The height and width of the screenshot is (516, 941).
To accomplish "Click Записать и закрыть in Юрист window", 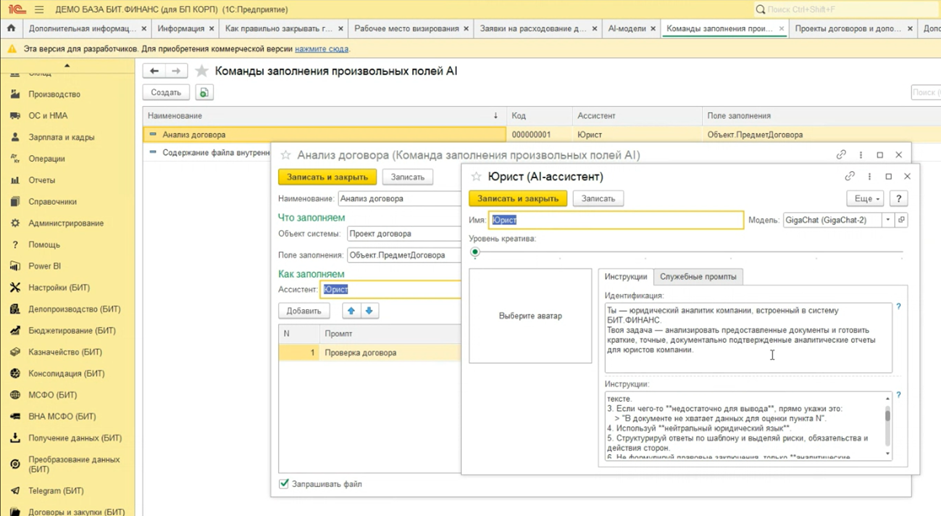I will pyautogui.click(x=518, y=199).
